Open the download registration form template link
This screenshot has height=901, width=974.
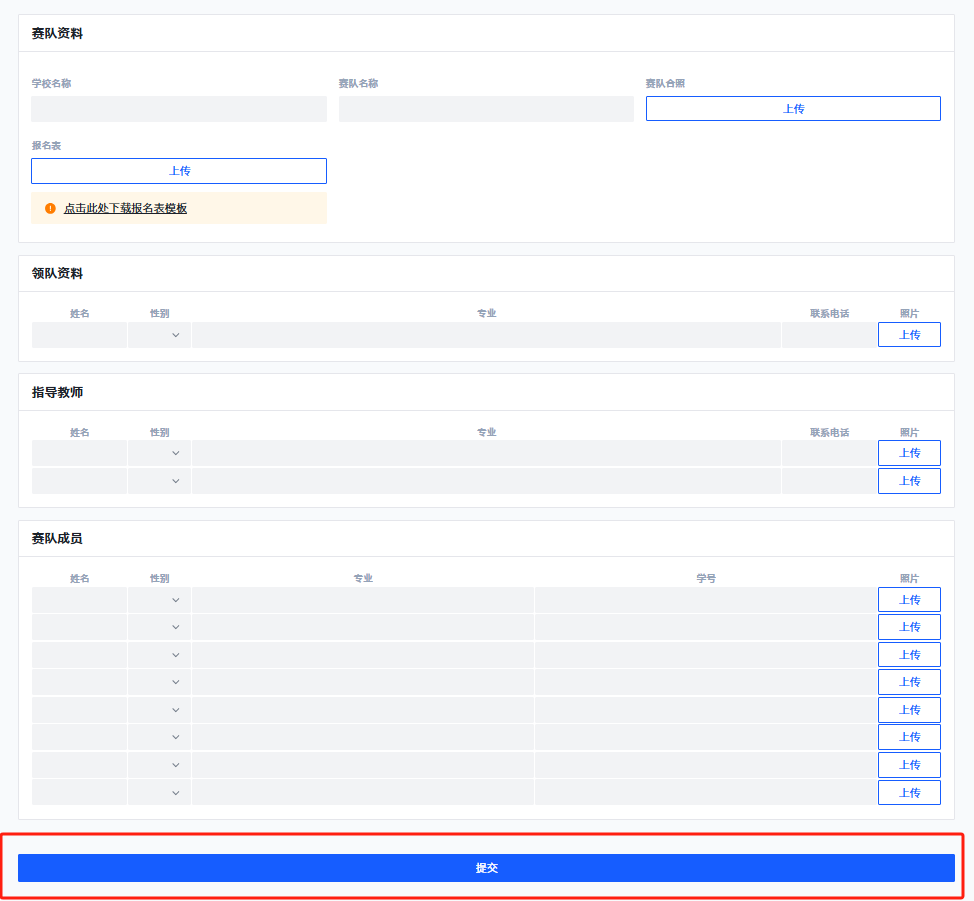[x=125, y=209]
